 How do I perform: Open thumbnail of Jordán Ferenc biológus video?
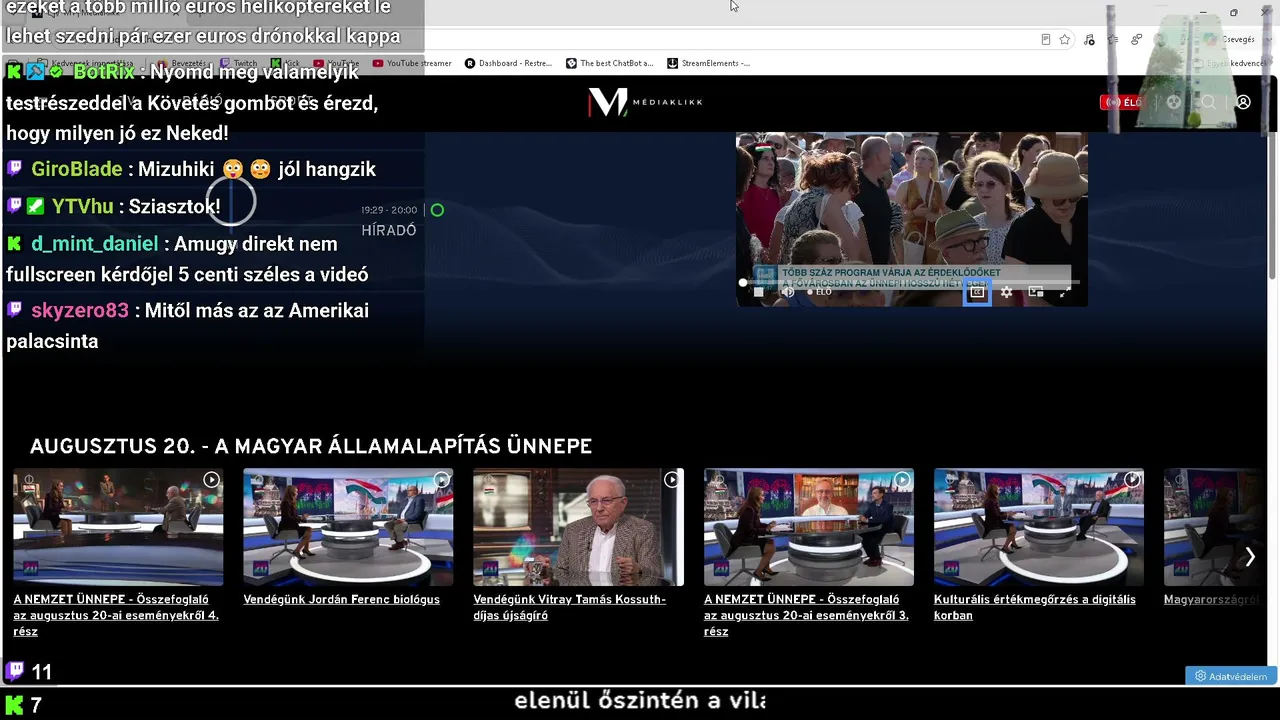point(348,527)
